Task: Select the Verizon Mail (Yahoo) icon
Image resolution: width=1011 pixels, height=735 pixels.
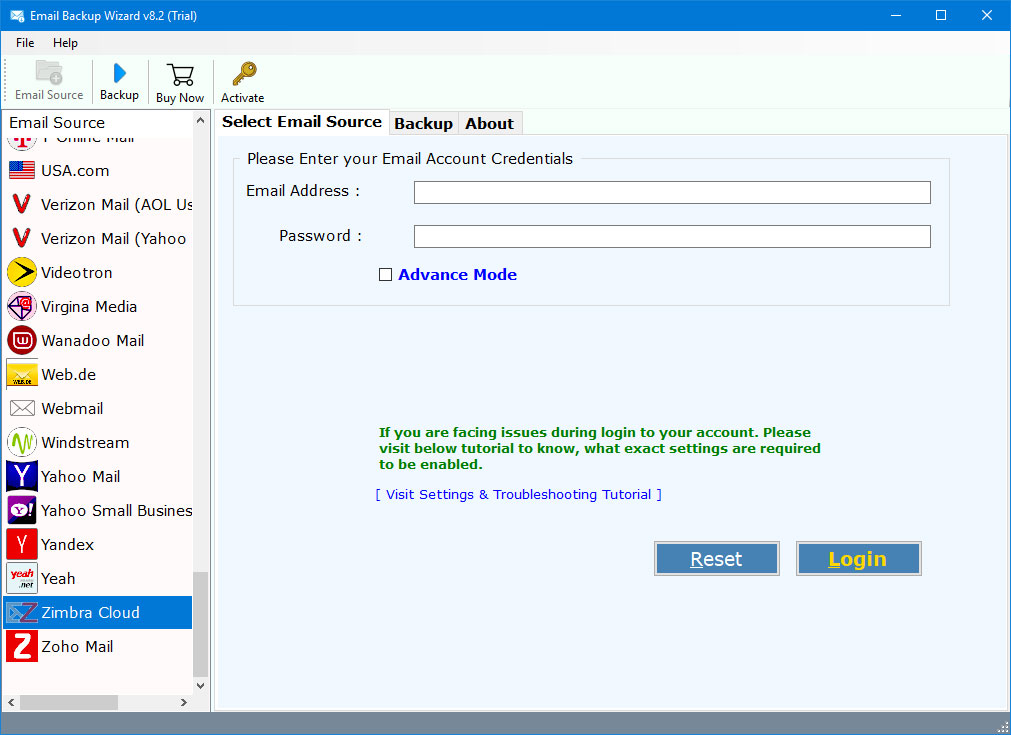Action: point(21,239)
